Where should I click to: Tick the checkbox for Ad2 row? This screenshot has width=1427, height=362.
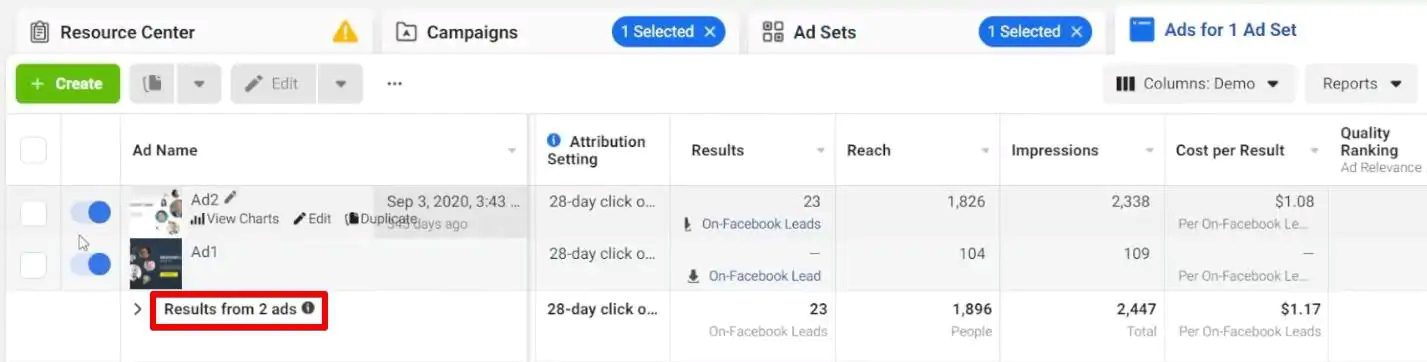coord(33,213)
